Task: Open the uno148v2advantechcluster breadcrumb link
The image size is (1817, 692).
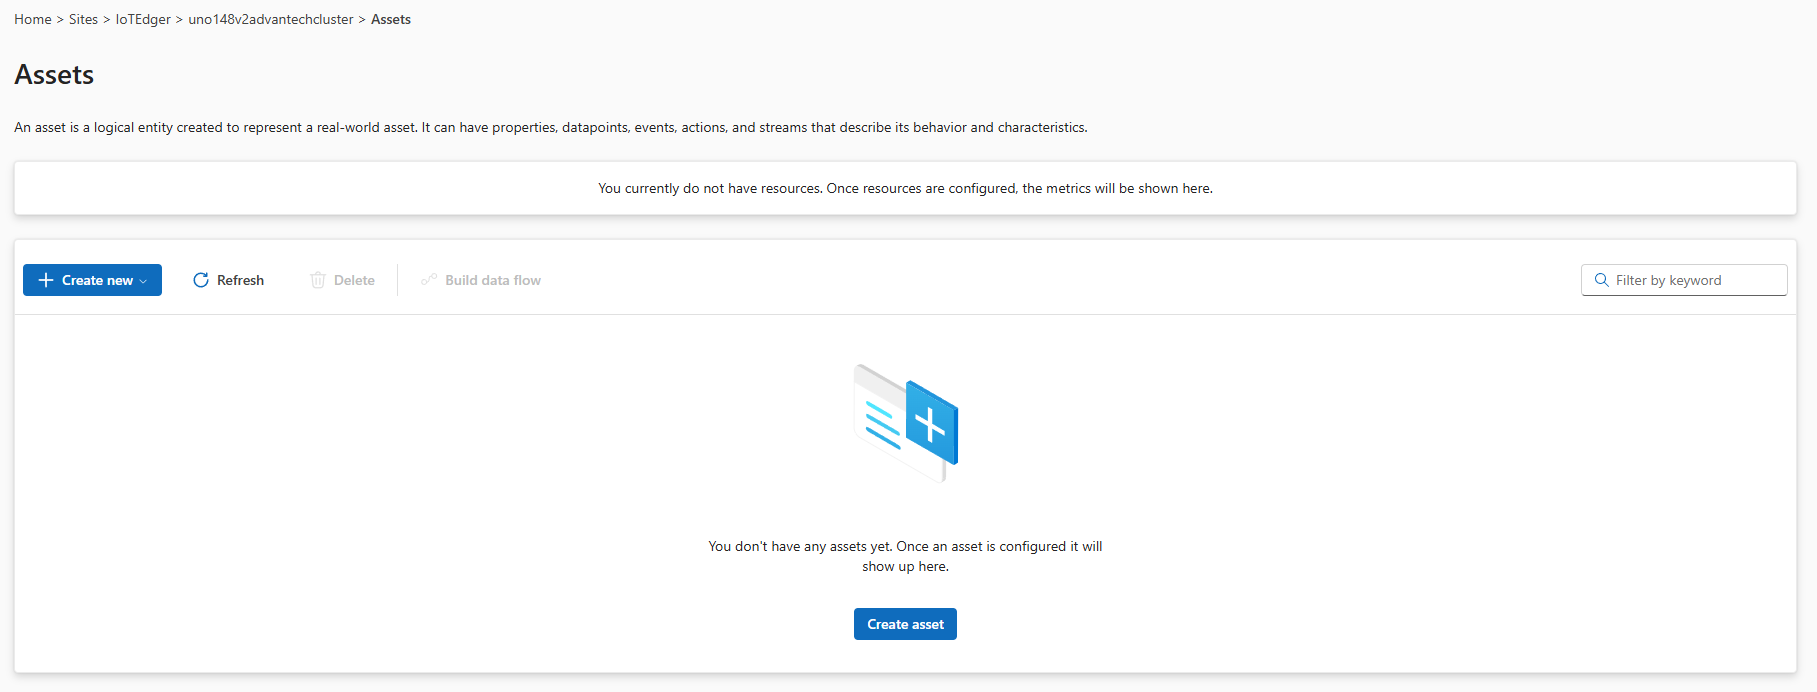Action: tap(270, 19)
